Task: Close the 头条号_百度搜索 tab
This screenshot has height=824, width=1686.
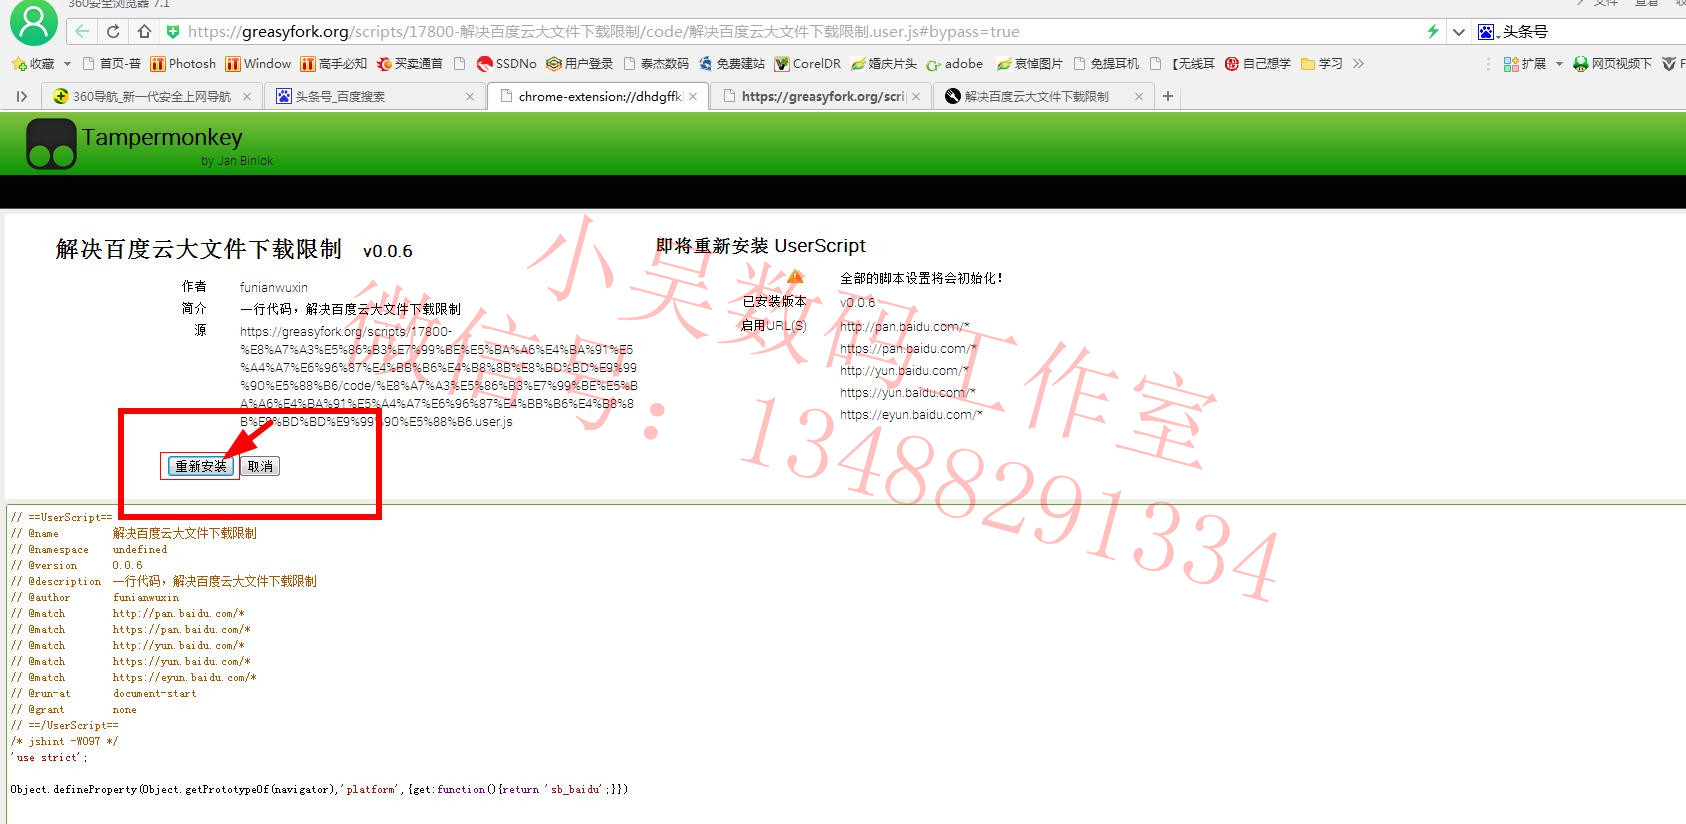Action: tap(470, 97)
